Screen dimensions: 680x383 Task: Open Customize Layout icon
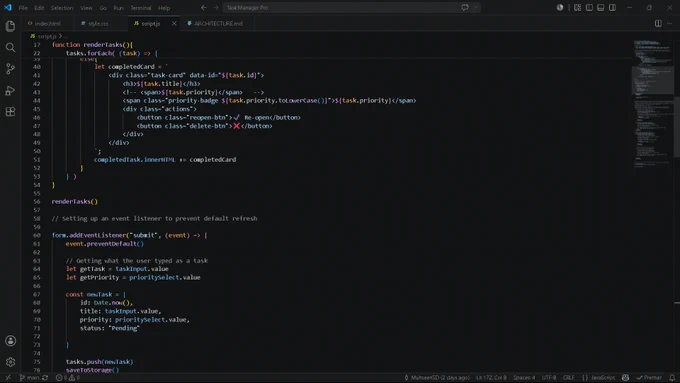pos(577,7)
